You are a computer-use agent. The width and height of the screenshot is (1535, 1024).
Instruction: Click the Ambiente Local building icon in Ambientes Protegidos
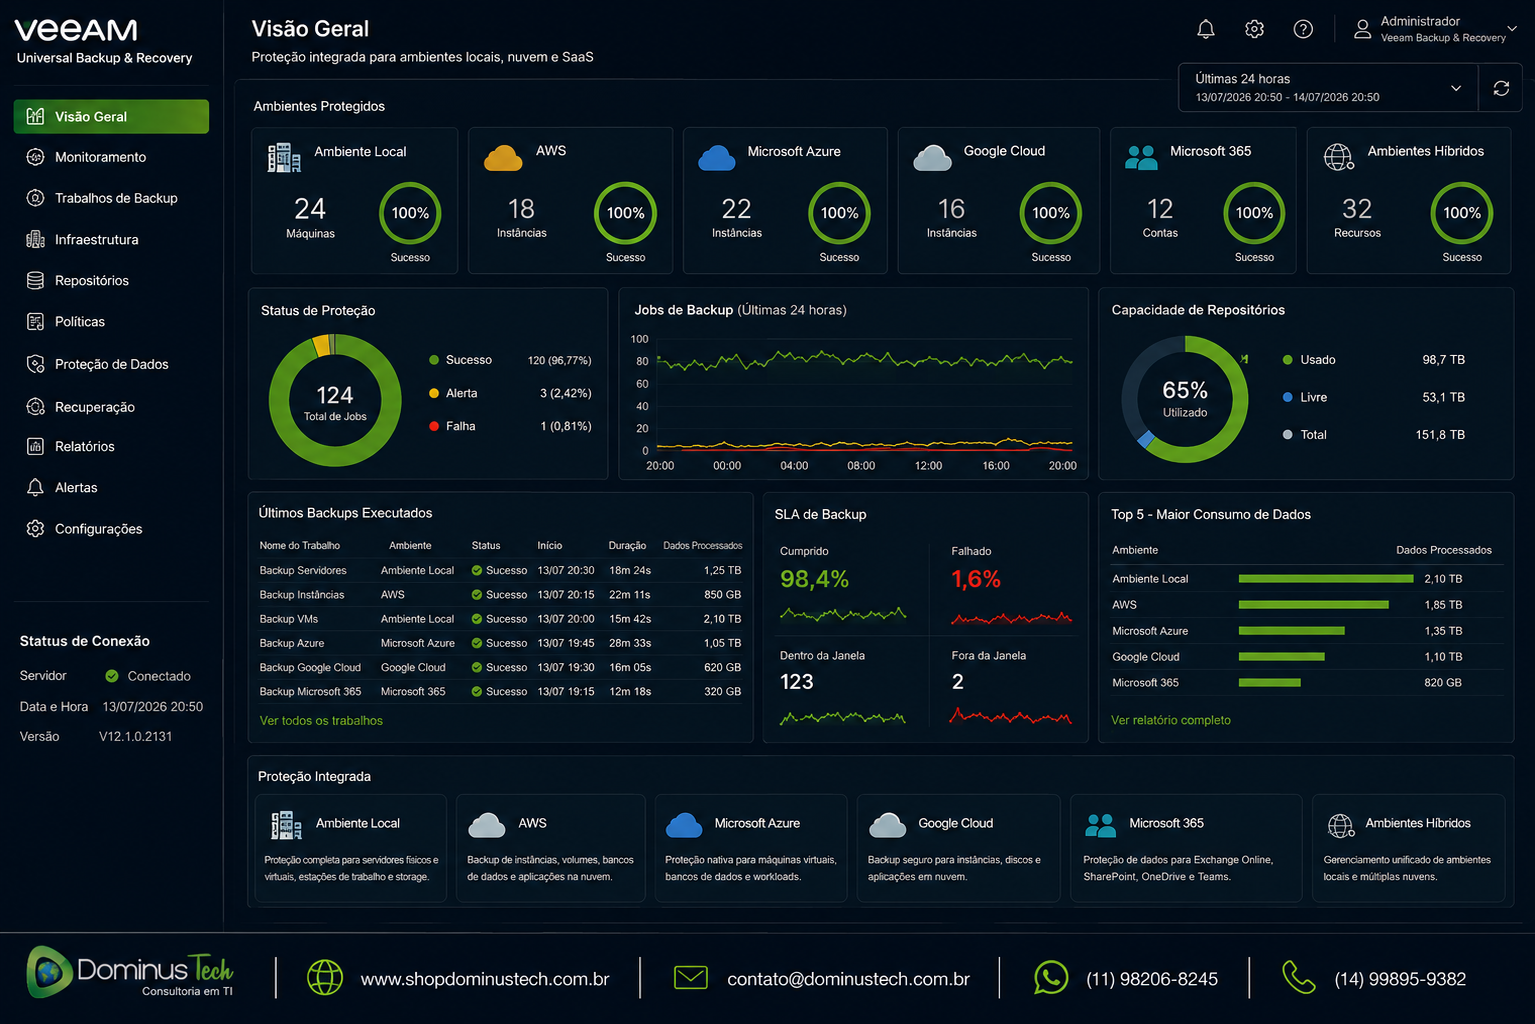(x=284, y=157)
